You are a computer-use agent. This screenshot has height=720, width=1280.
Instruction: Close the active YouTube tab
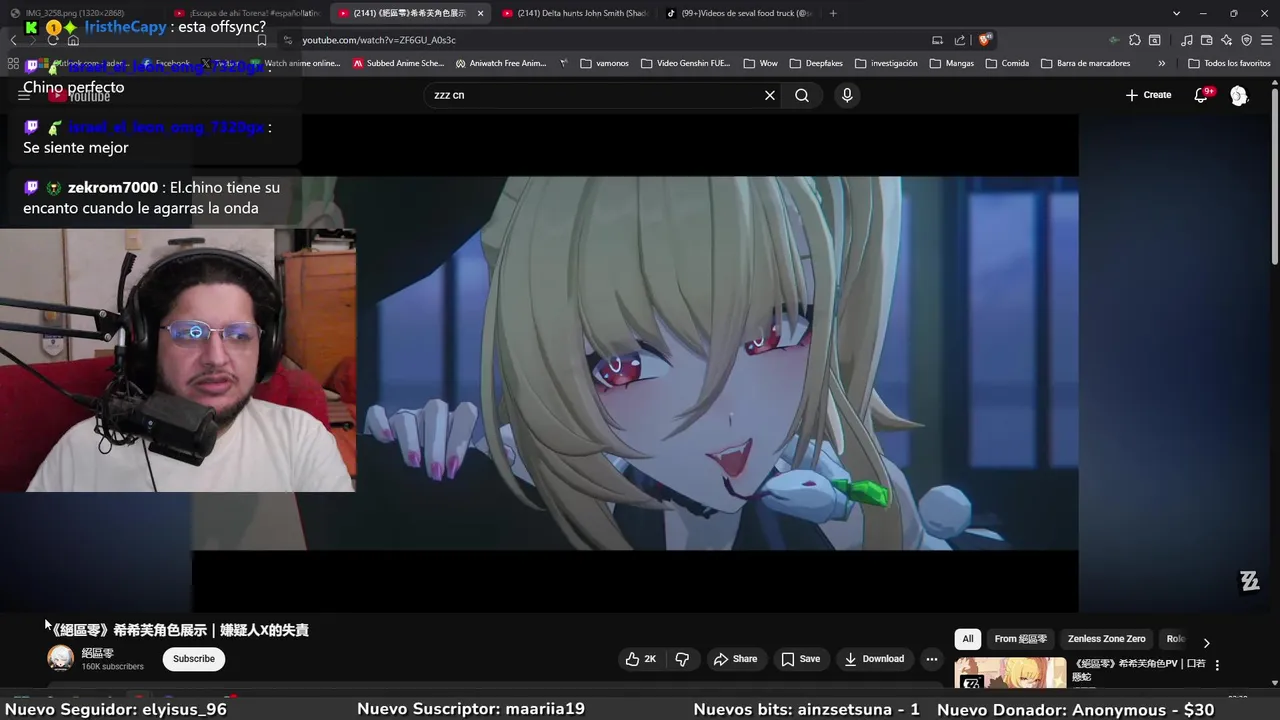tap(481, 13)
